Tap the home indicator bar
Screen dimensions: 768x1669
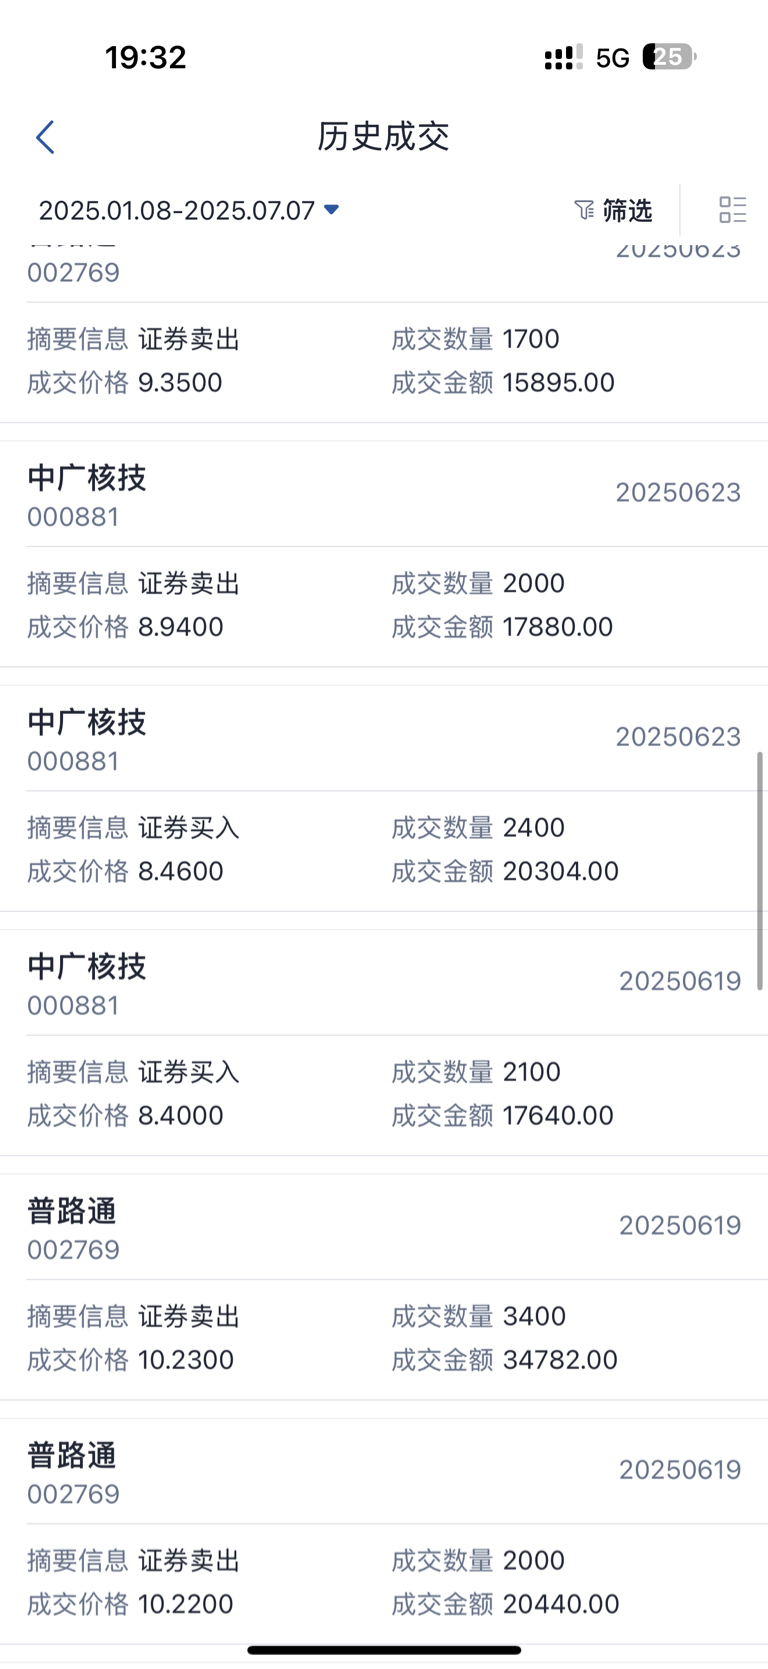click(x=384, y=1650)
